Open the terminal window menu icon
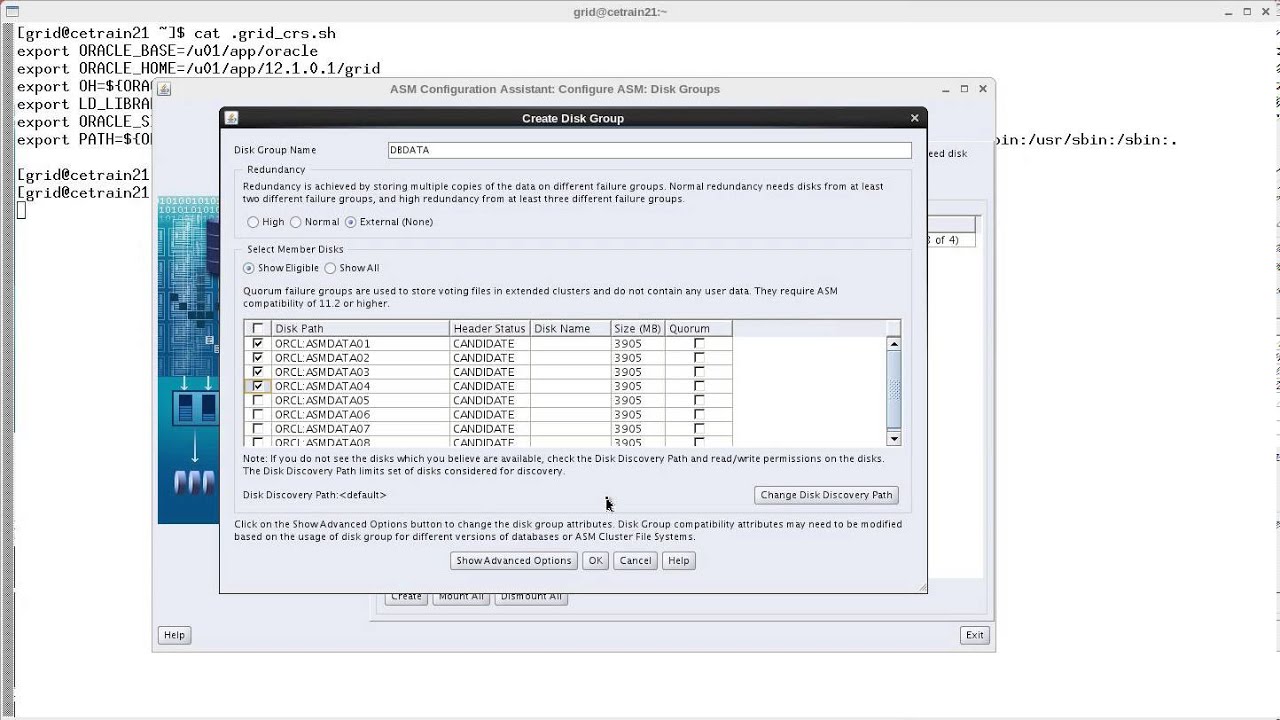1280x720 pixels. coord(12,12)
